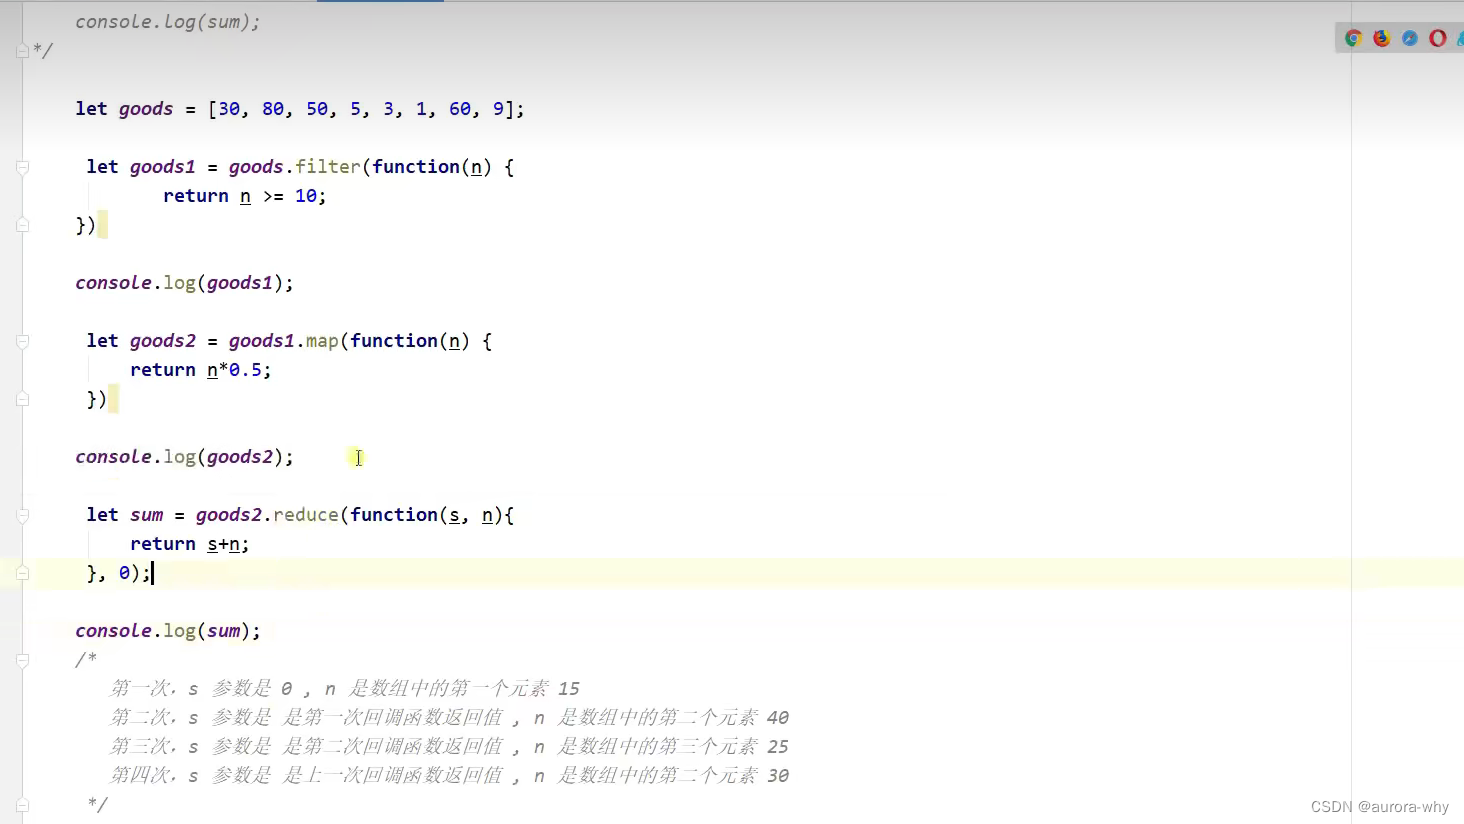Click 'console.log(goods2);' line
This screenshot has height=824, width=1464.
185,457
